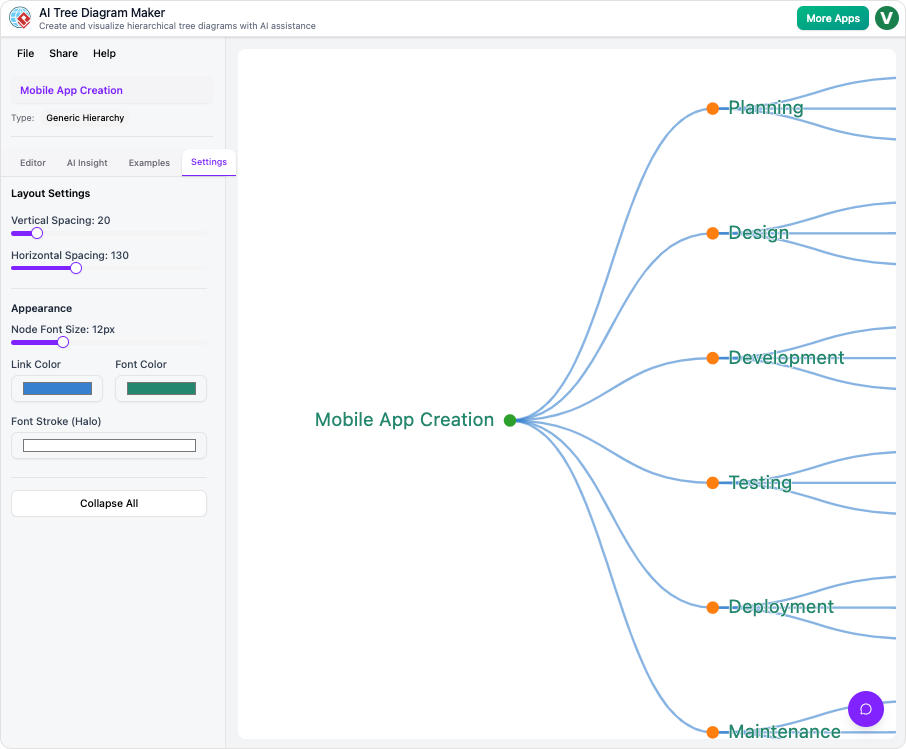Open the Link Color swatch picker
The height and width of the screenshot is (749, 906).
tap(56, 388)
